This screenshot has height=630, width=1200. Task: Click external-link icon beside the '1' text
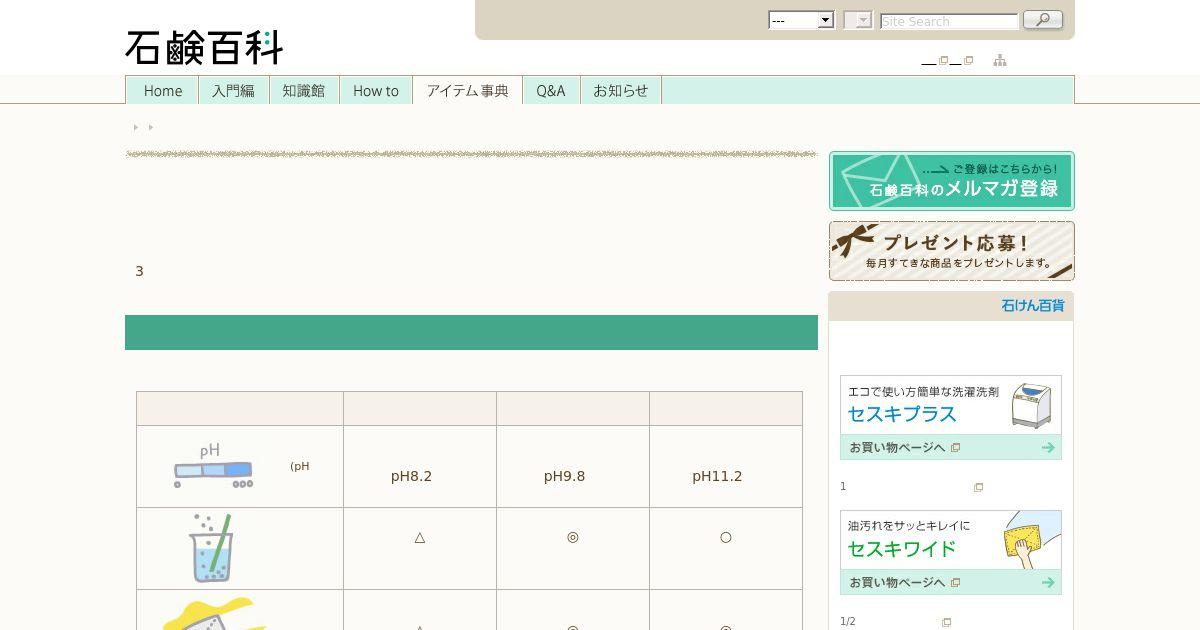(978, 488)
